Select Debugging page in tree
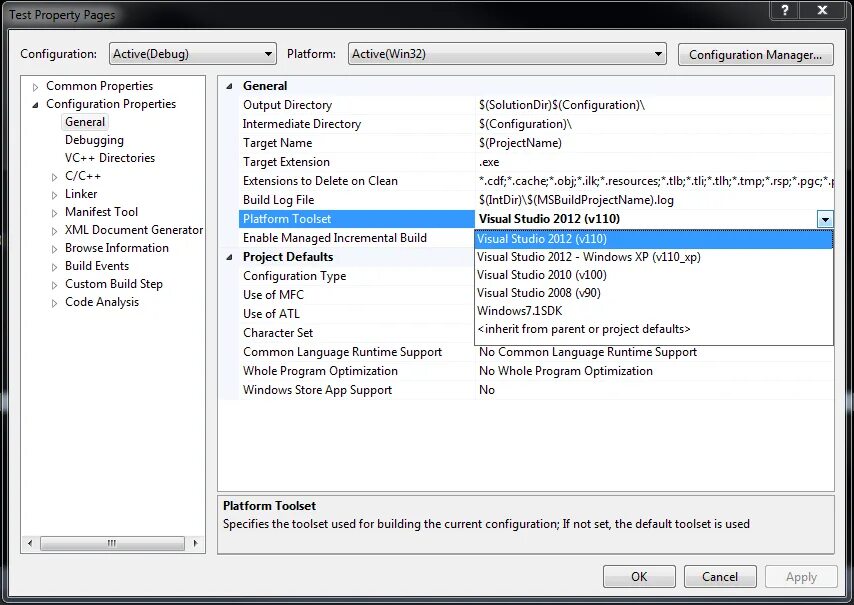854x605 pixels. tap(94, 140)
